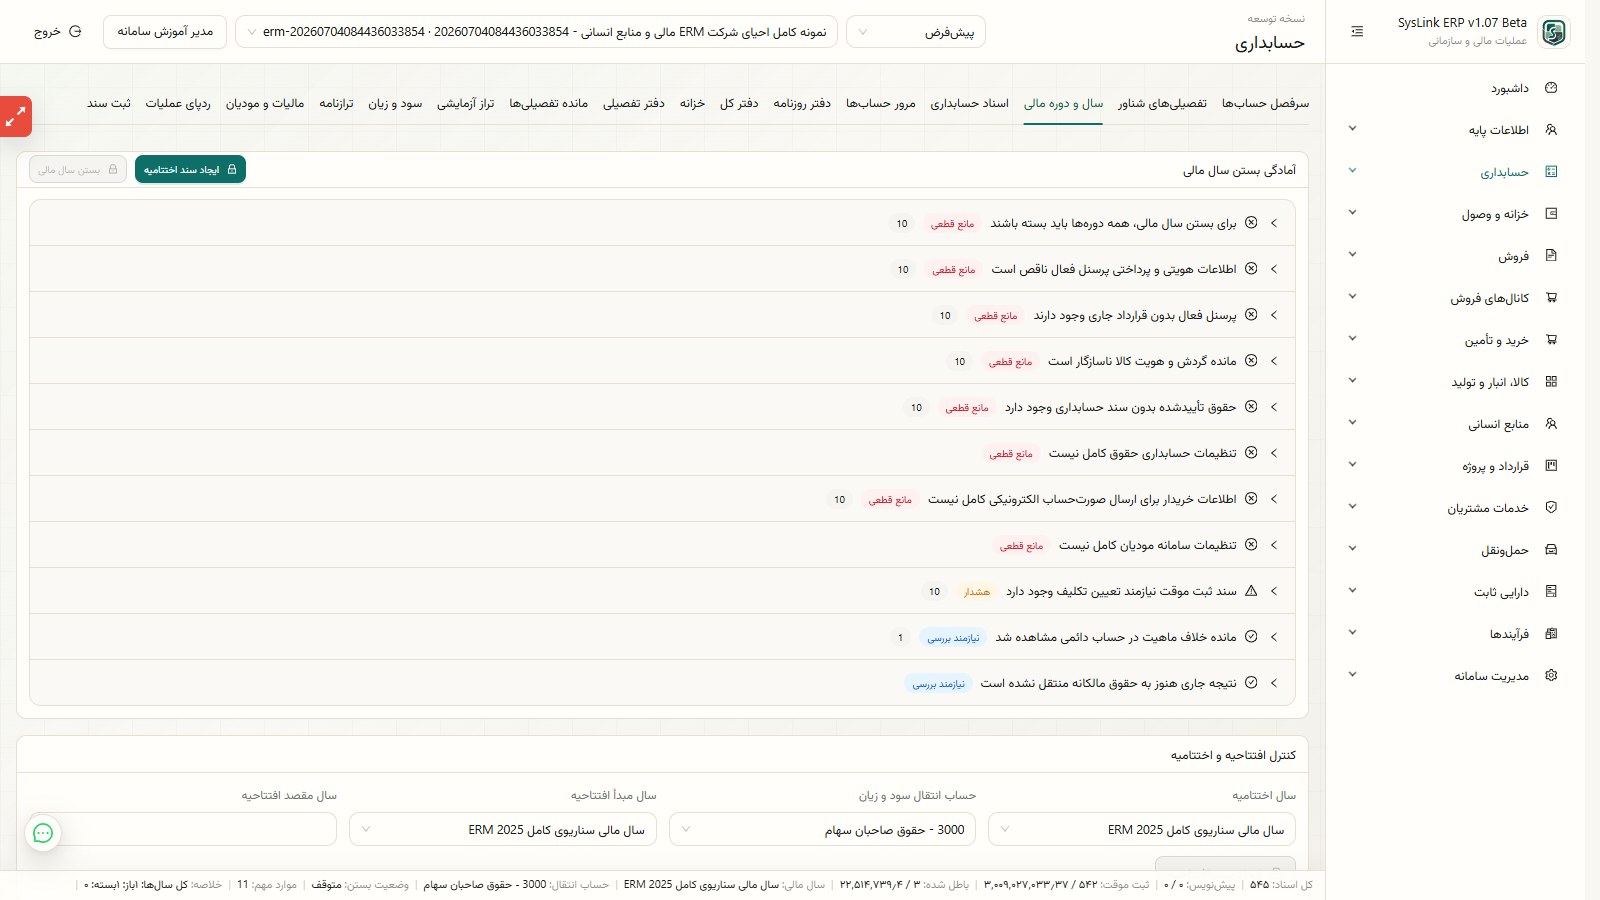Open the پیش‌فرض dropdown in header

point(916,32)
